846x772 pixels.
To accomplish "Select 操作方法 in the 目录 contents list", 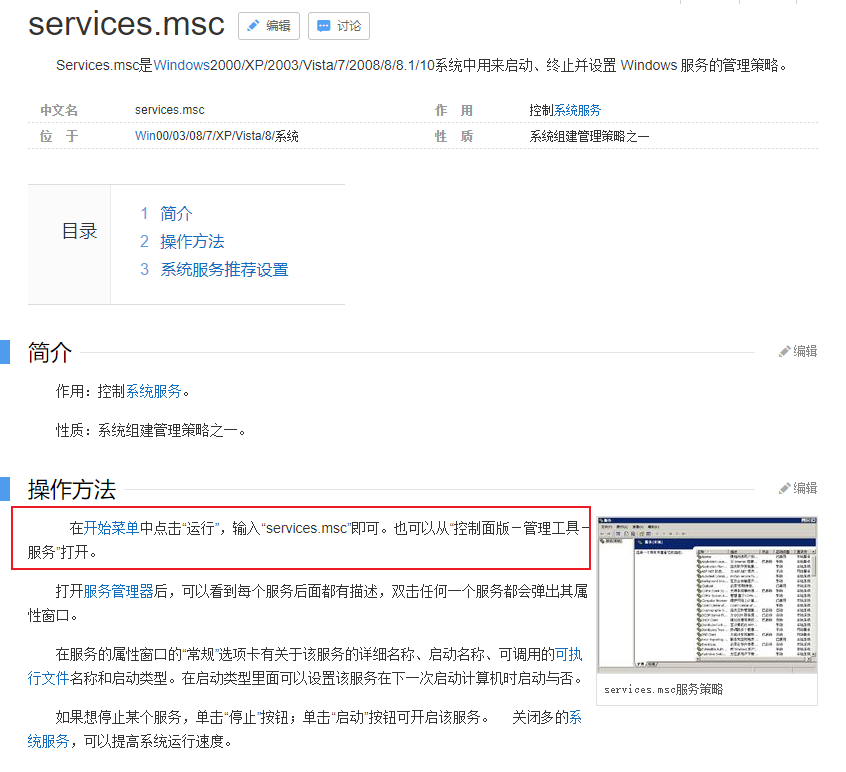I will click(193, 242).
